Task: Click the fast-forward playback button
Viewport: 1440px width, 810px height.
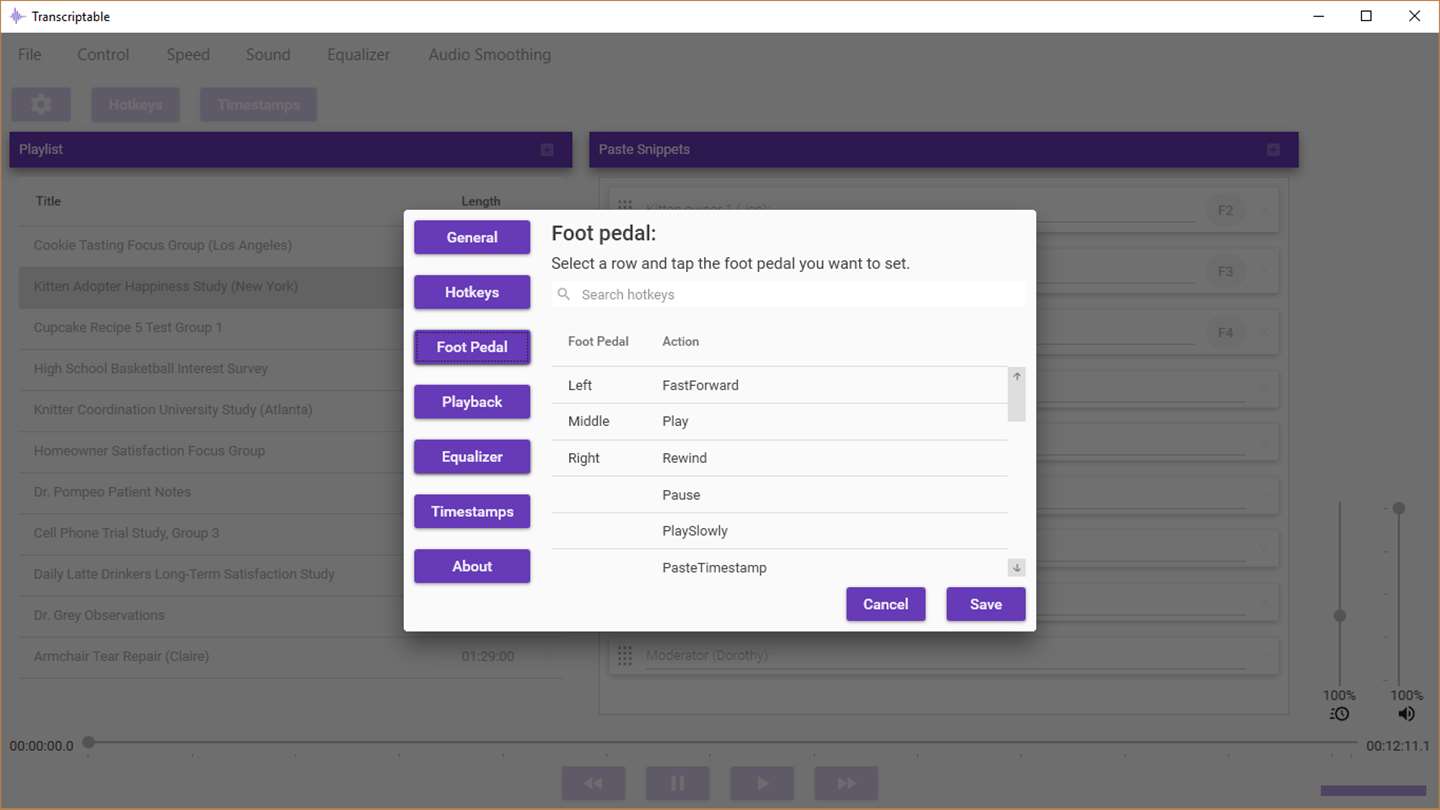Action: 846,783
